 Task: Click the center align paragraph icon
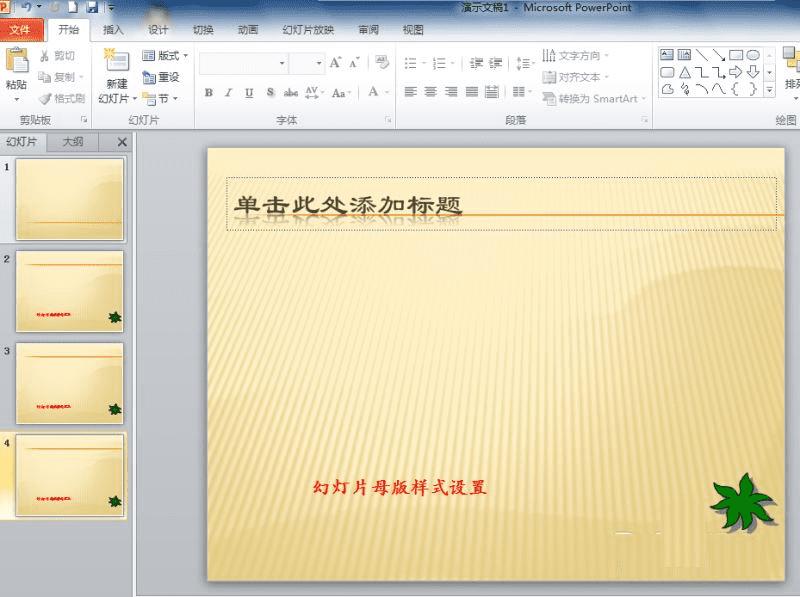[x=431, y=92]
